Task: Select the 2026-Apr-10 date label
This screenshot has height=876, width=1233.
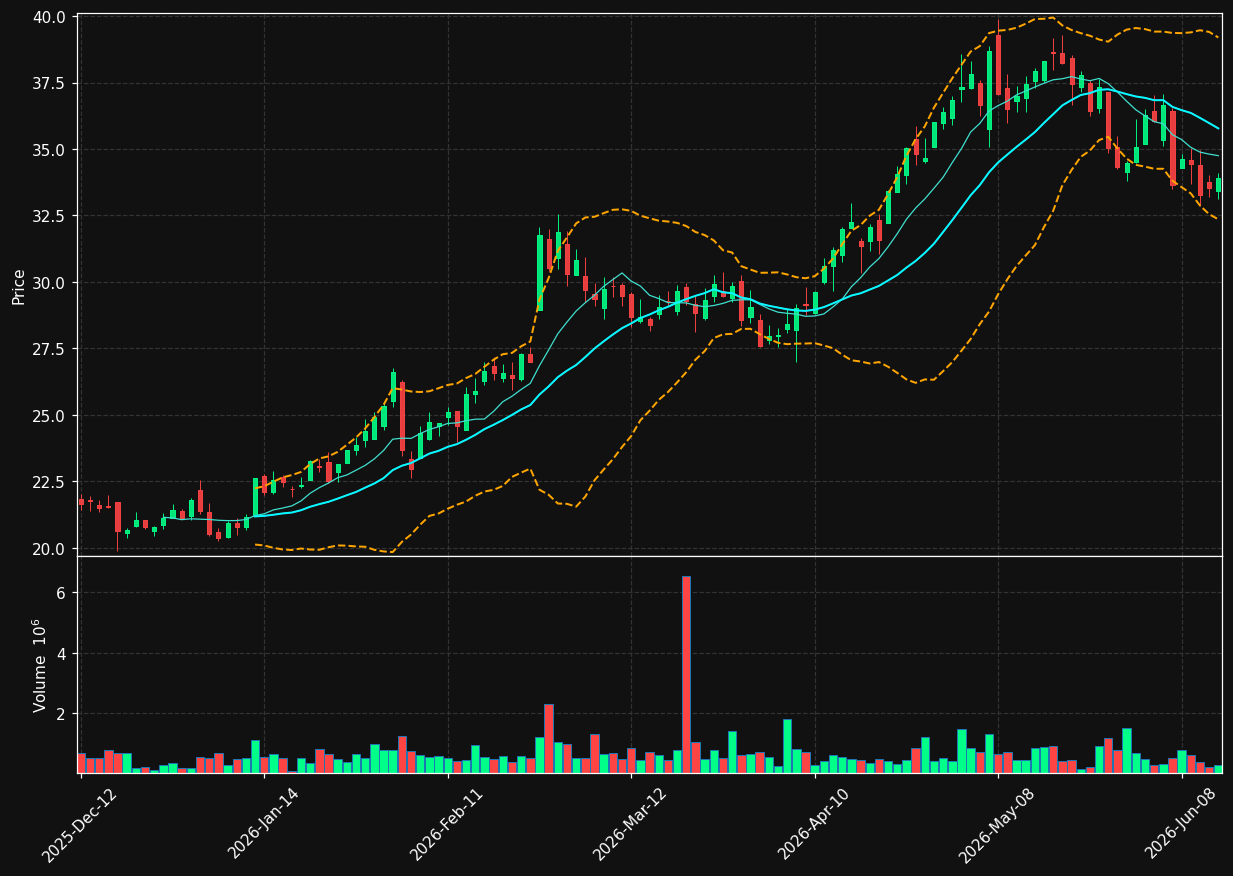Action: tap(813, 823)
